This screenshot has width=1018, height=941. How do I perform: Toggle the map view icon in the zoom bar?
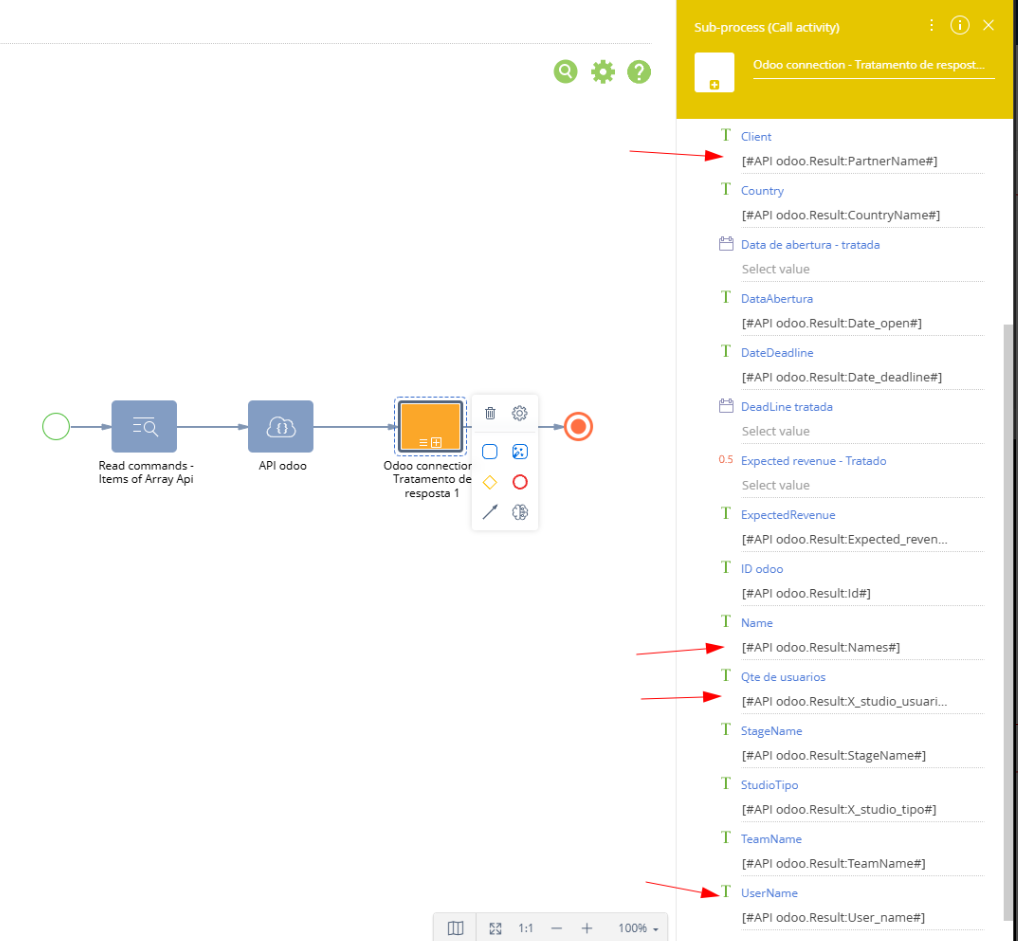tap(456, 928)
